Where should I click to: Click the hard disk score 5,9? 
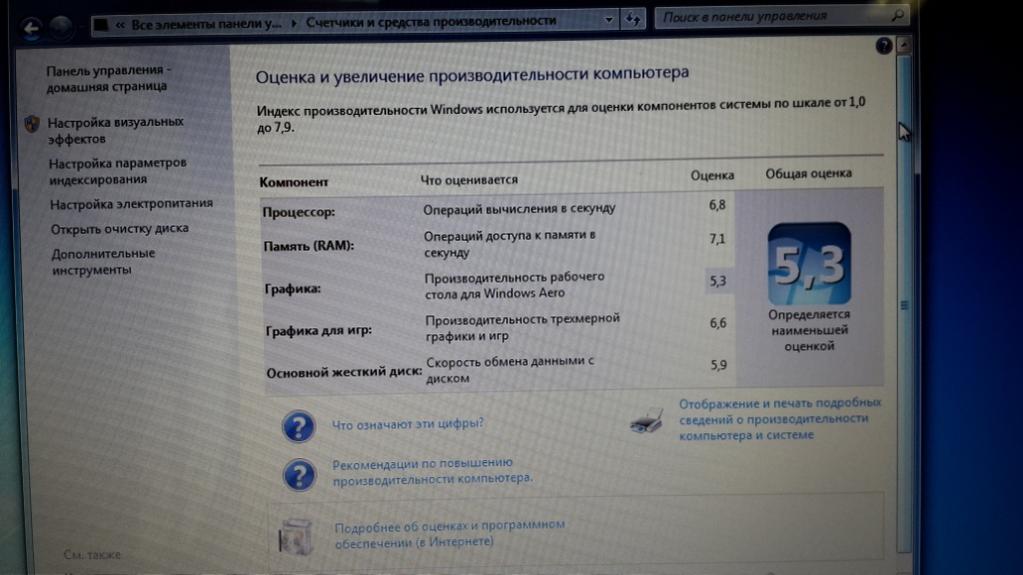pyautogui.click(x=718, y=365)
